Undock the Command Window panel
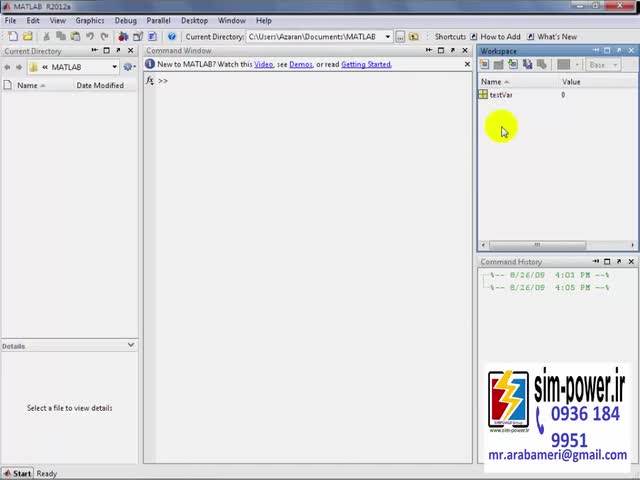Screen dimensions: 640x480 (453, 50)
